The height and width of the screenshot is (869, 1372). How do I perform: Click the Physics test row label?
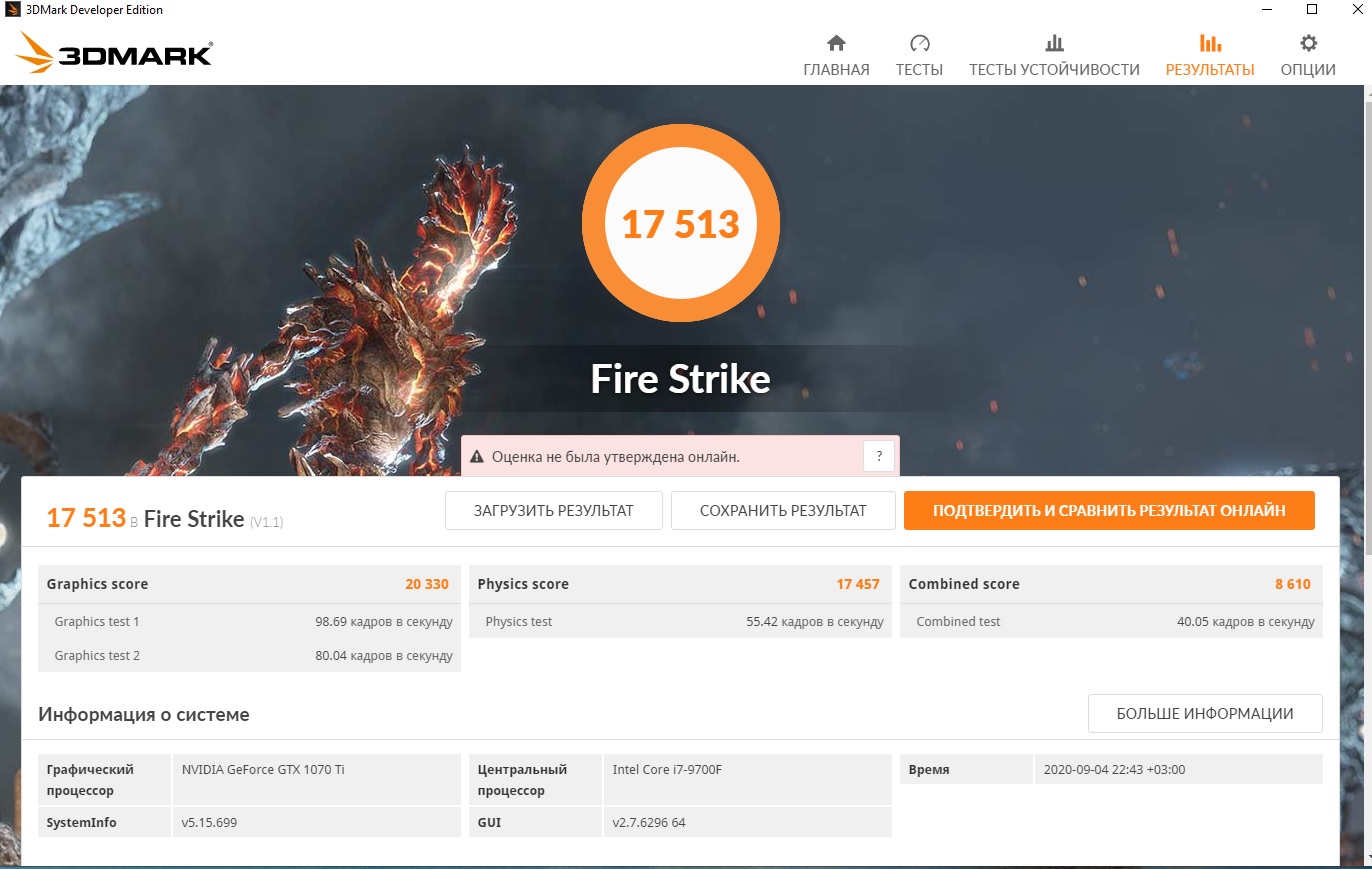(519, 622)
